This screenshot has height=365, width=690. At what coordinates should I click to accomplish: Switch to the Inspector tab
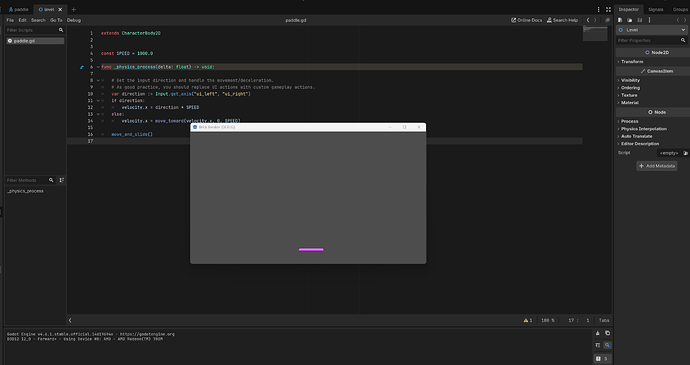coord(628,9)
